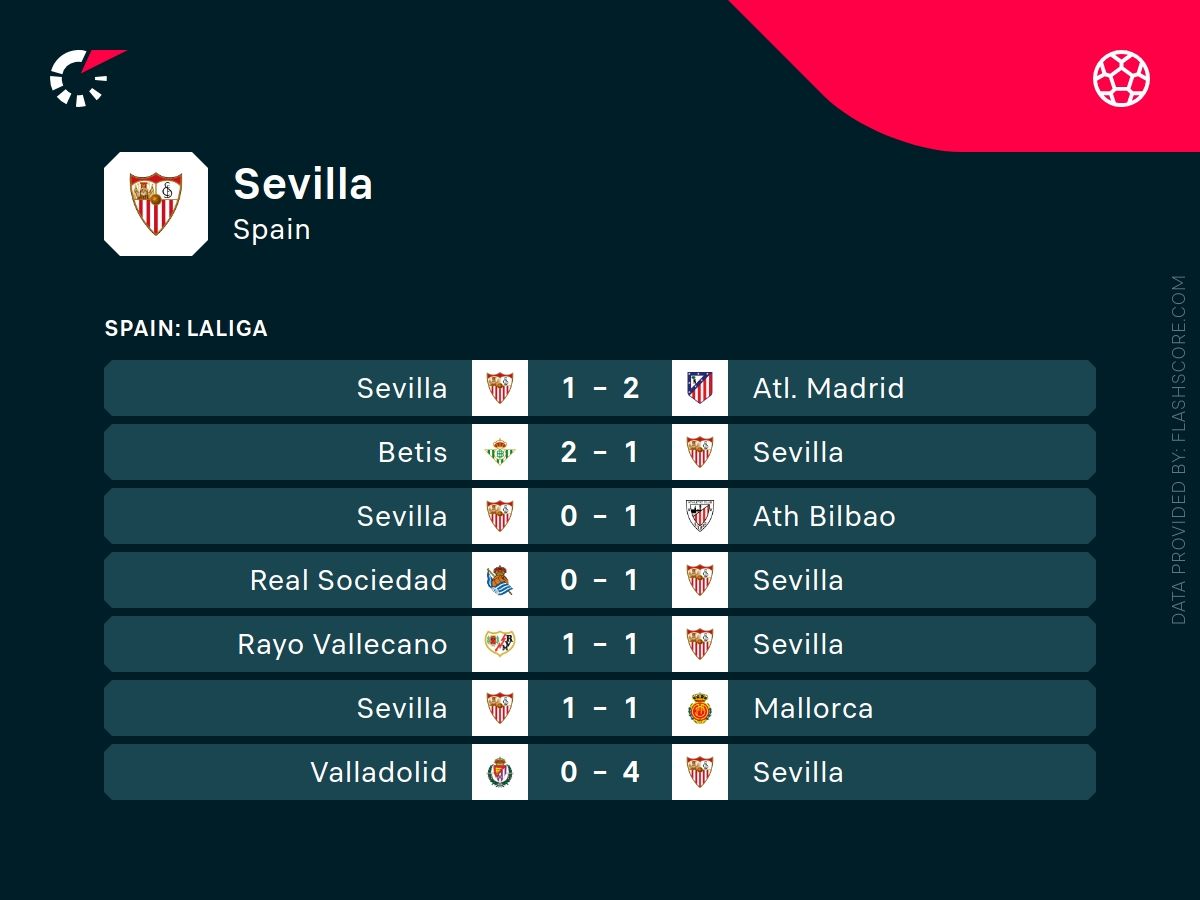
Task: Click the Data Provided By Flashscore.com text
Action: point(1178,450)
